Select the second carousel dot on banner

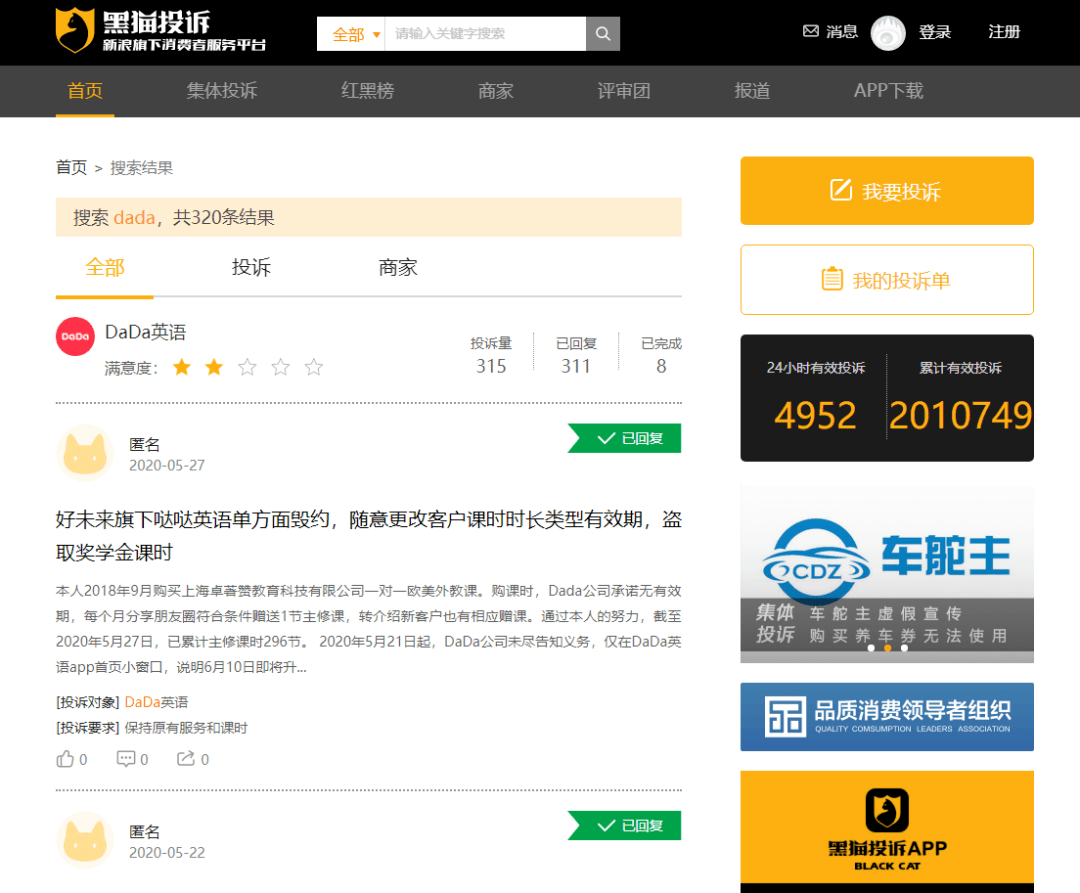click(x=888, y=648)
